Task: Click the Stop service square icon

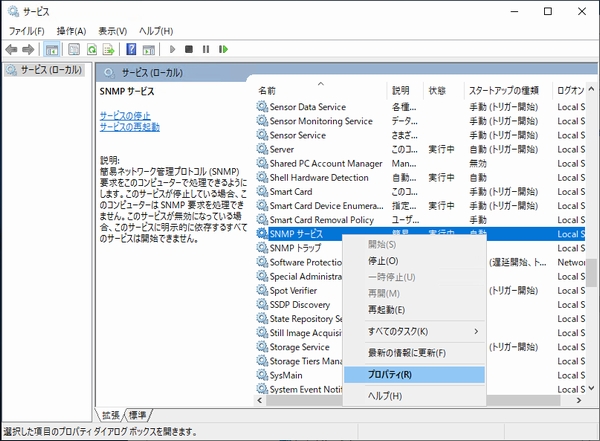Action: pos(189,49)
